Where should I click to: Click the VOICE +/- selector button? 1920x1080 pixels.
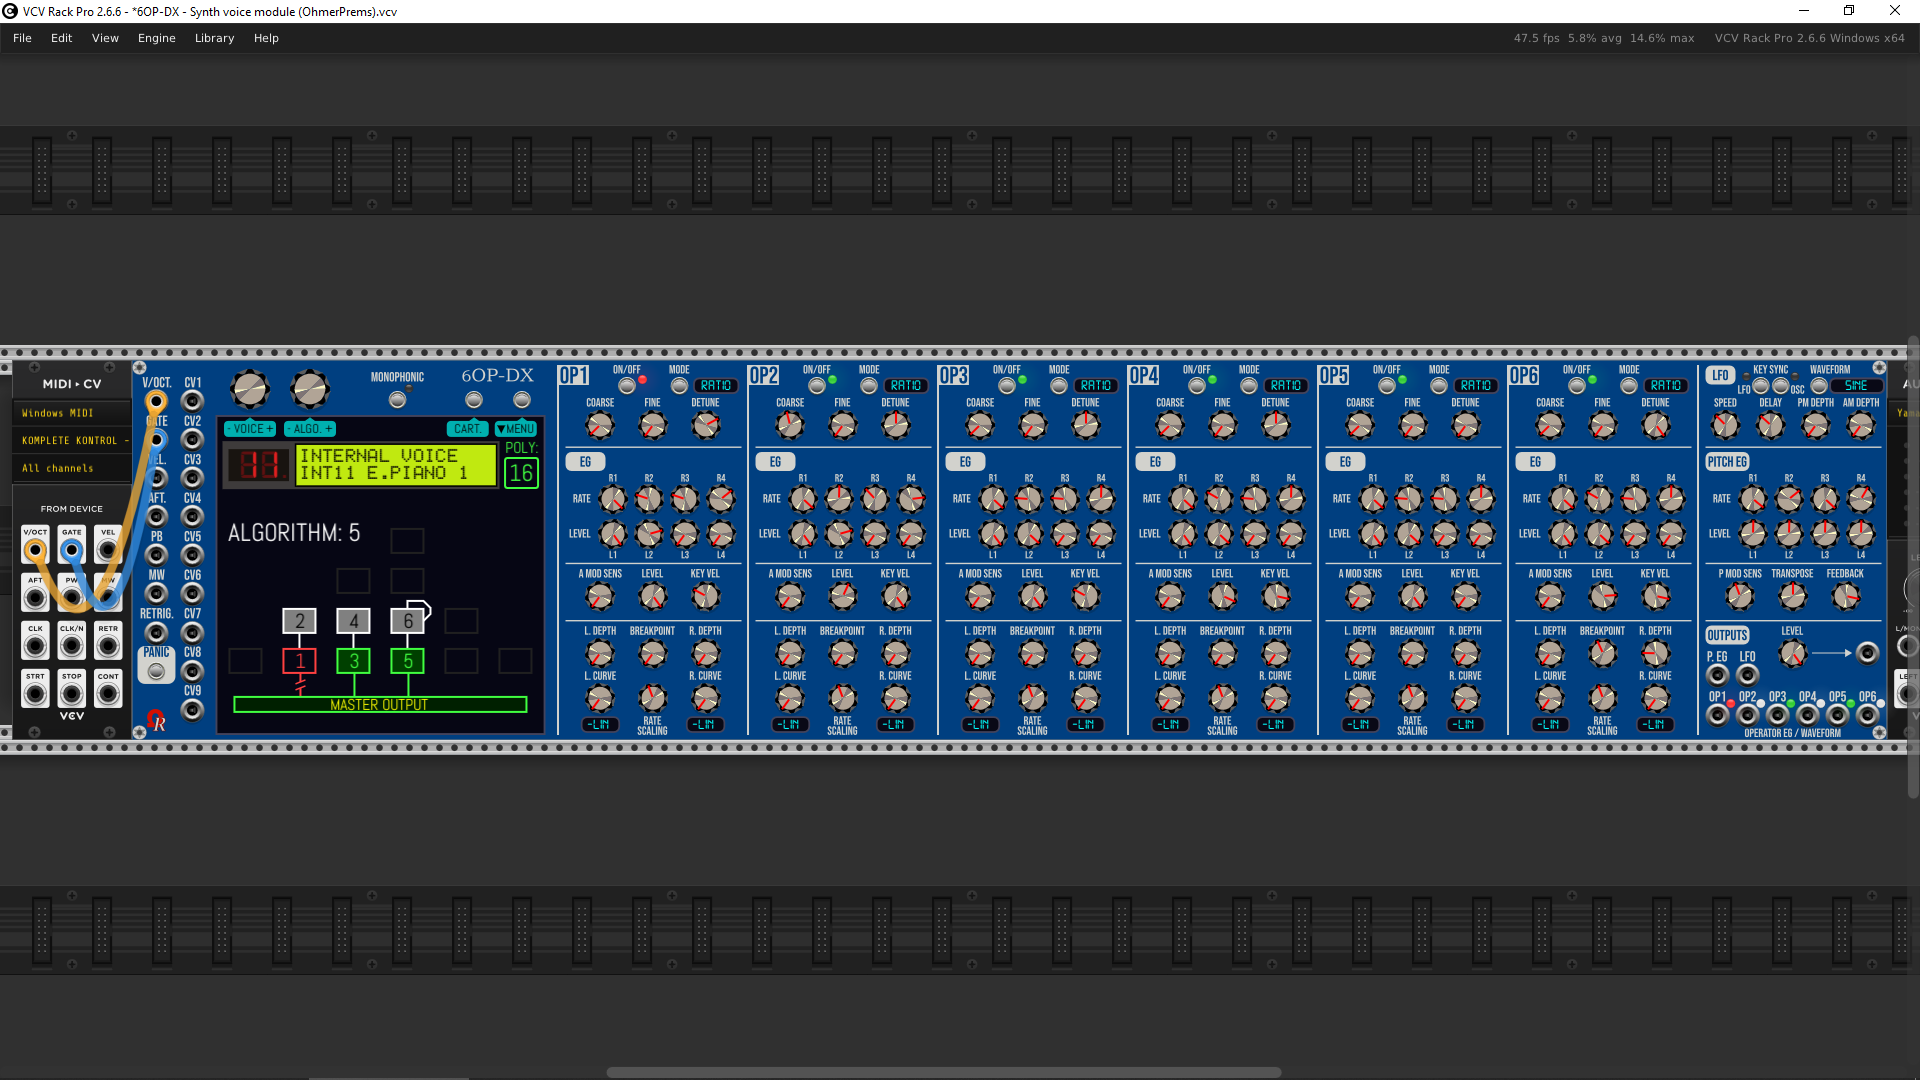click(x=249, y=429)
